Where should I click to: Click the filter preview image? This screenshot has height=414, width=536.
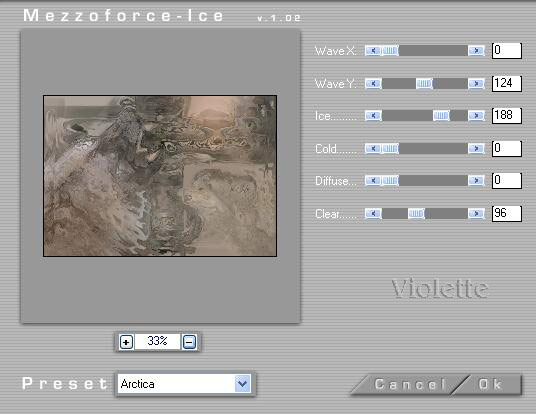(160, 176)
